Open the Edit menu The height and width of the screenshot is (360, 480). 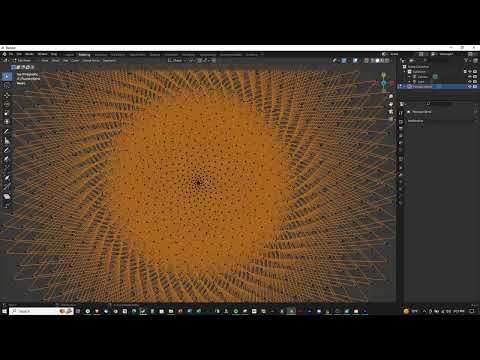coord(19,54)
